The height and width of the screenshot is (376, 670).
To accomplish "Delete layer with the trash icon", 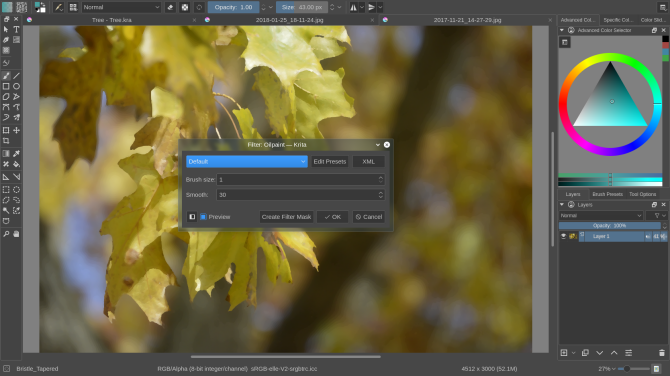I will [662, 353].
